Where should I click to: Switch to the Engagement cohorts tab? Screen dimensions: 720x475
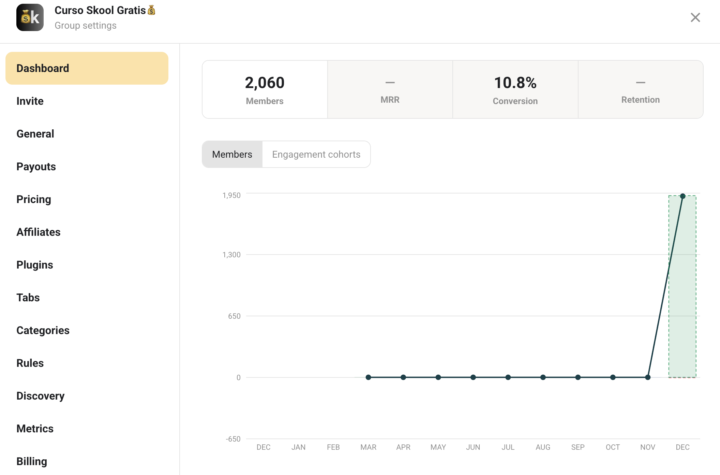point(316,154)
